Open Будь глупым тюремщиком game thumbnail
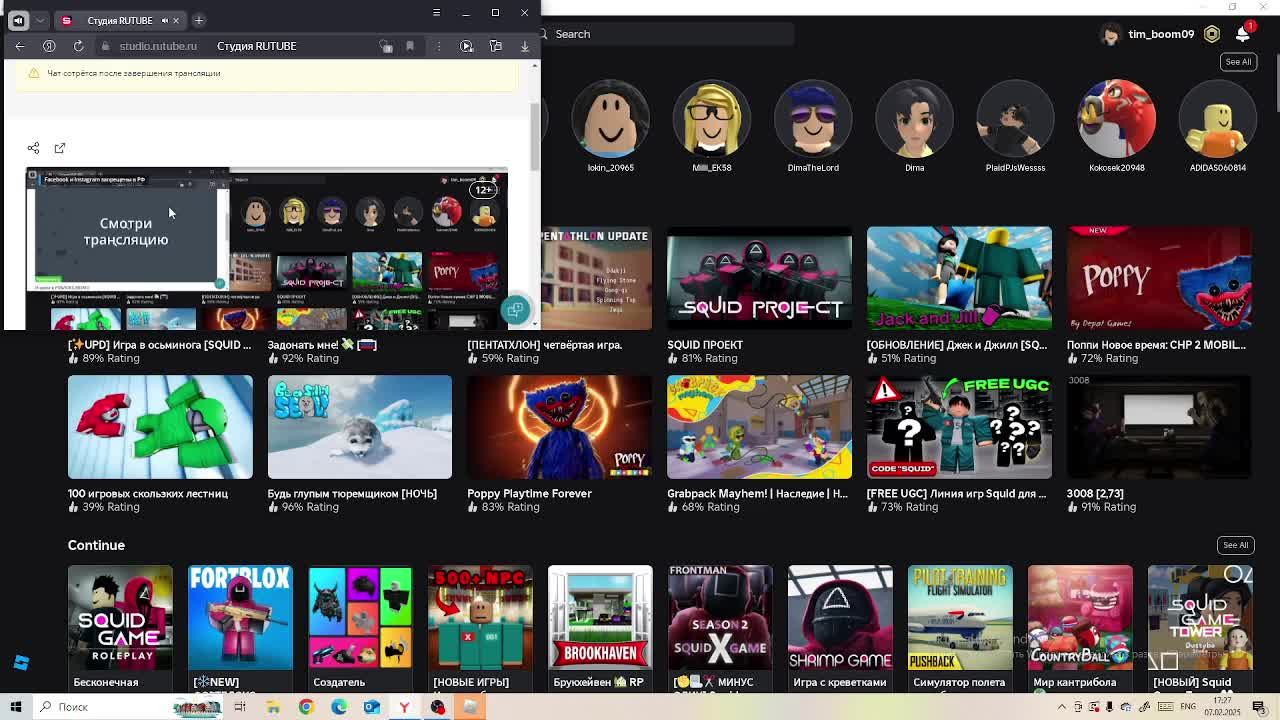Image resolution: width=1280 pixels, height=720 pixels. 360,427
